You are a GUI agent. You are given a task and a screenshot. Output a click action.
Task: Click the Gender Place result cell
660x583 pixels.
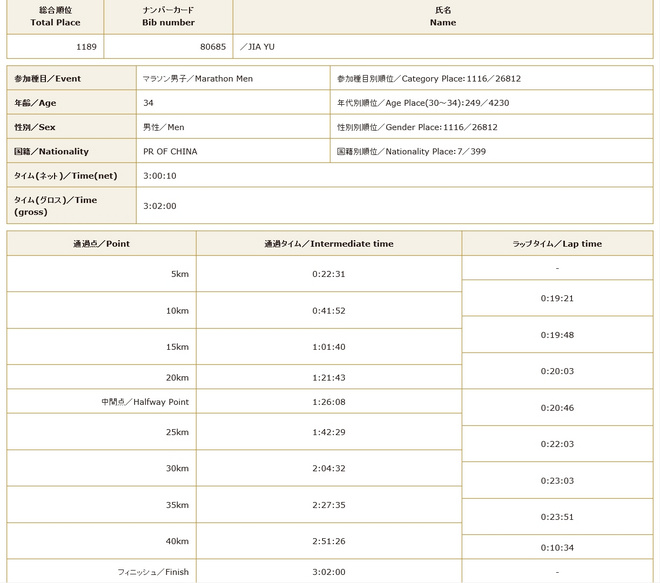coord(418,127)
